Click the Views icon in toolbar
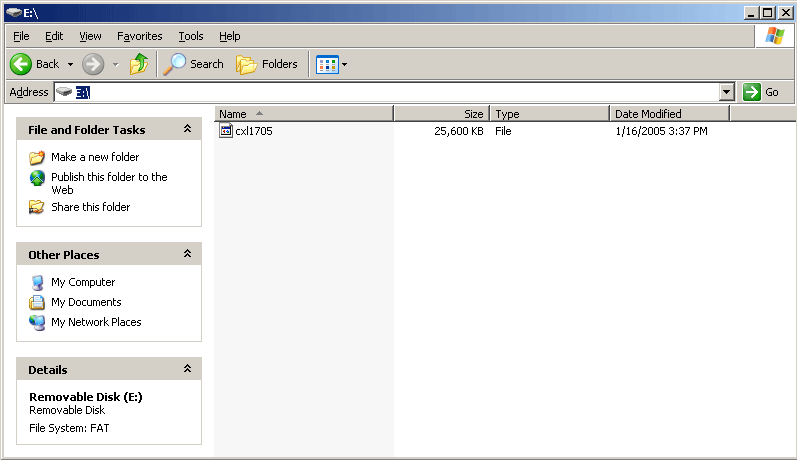The width and height of the screenshot is (797, 460). (x=326, y=64)
